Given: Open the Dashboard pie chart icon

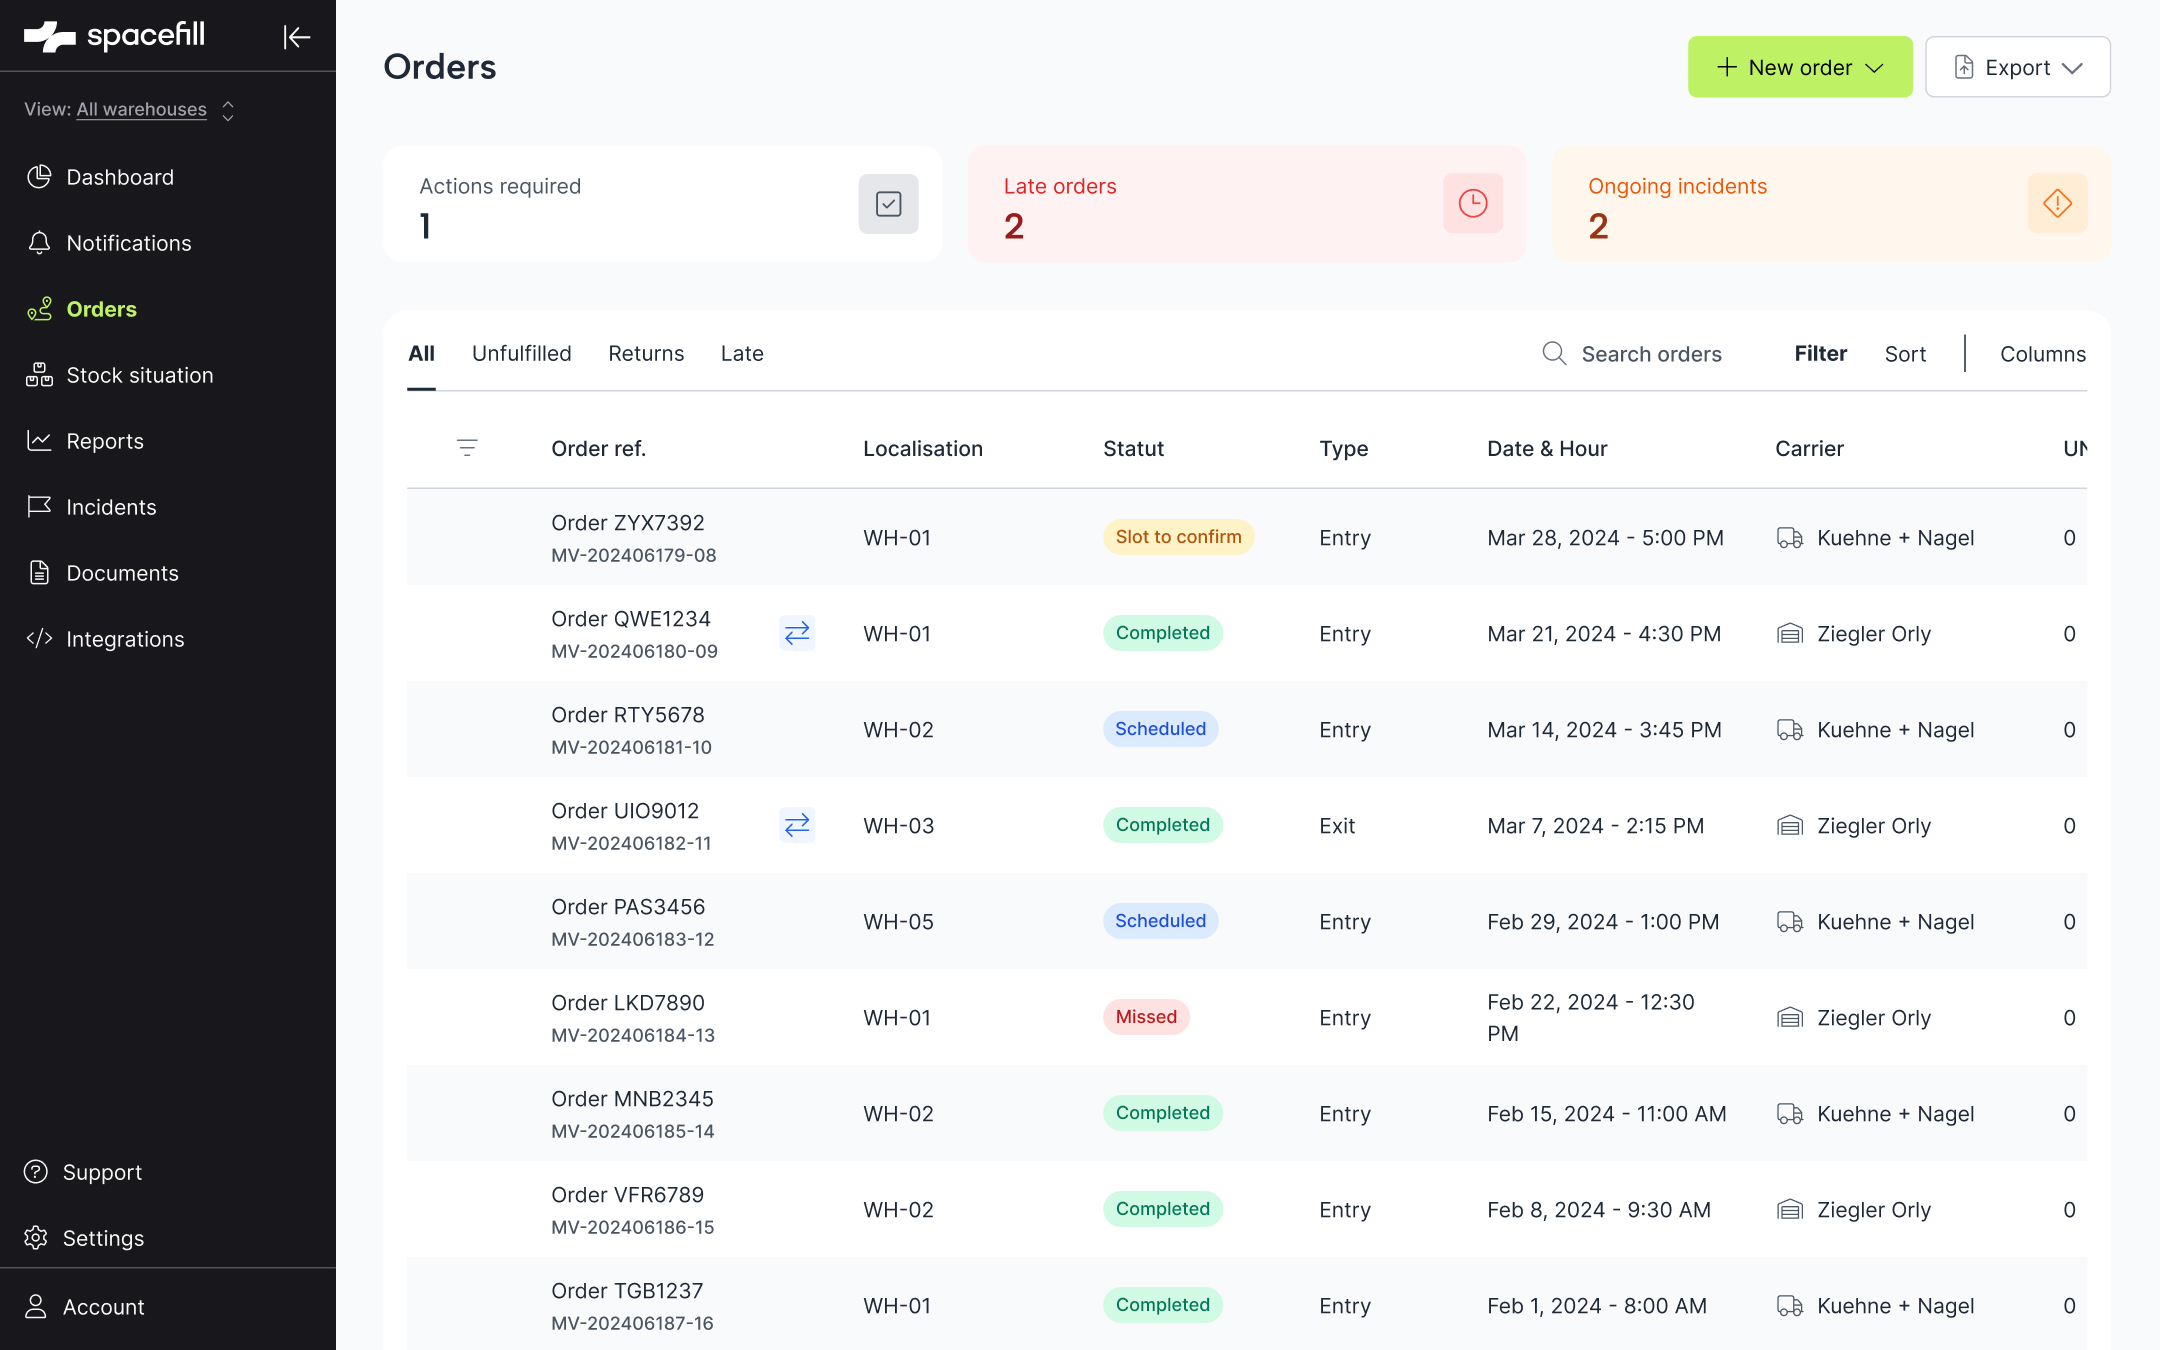Looking at the screenshot, I should tap(39, 177).
